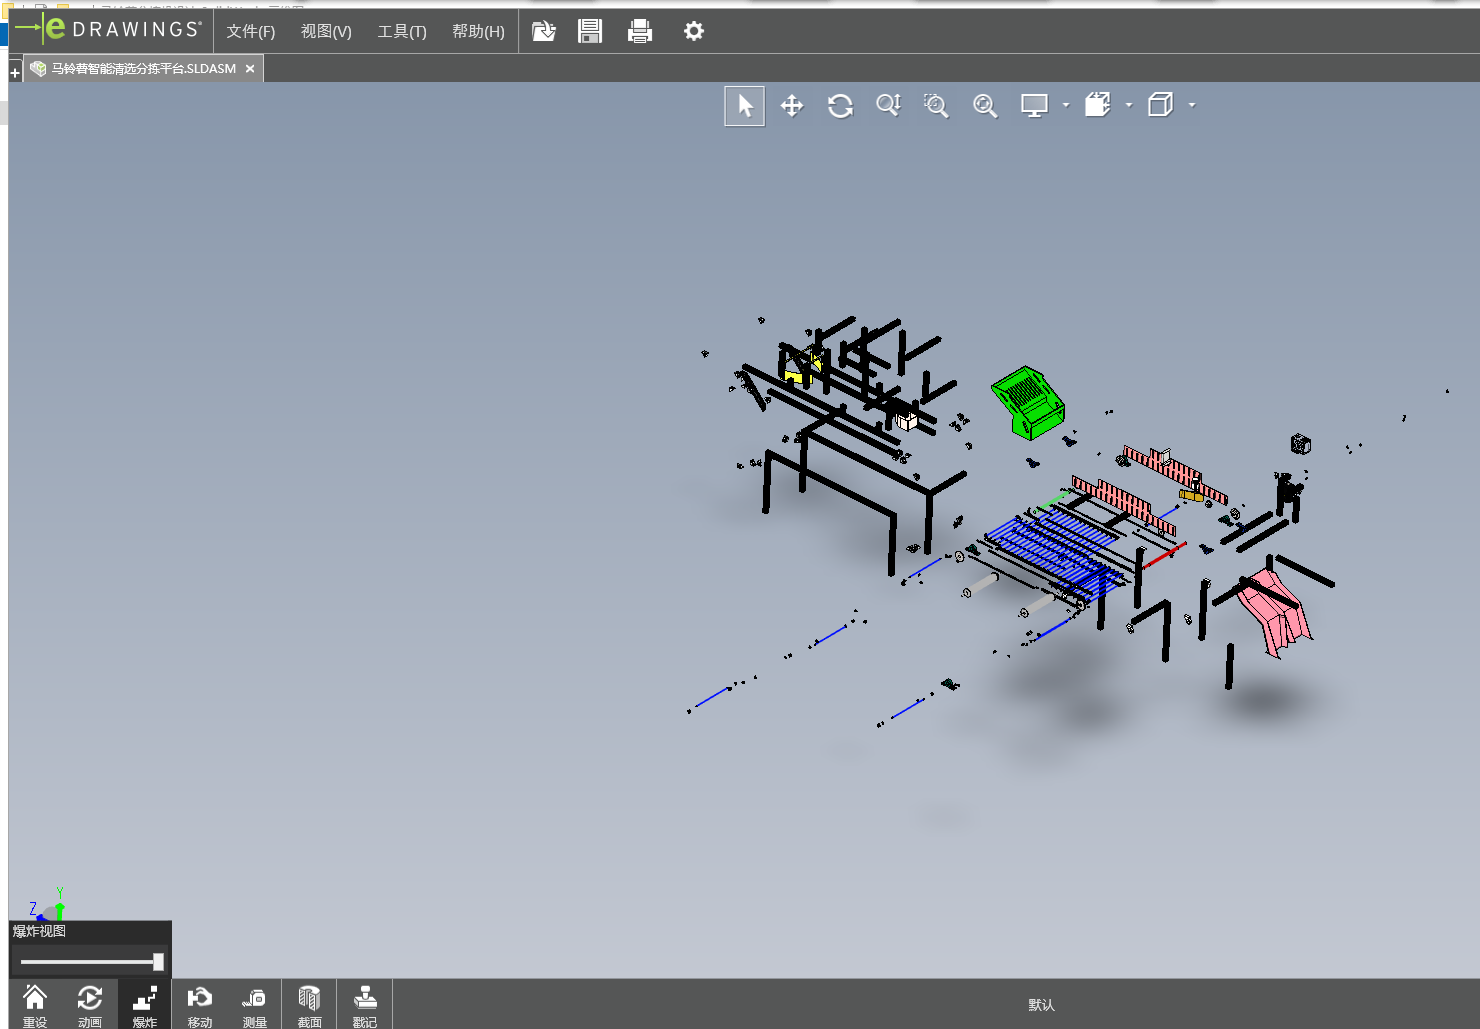Select the green hopper component

1028,402
